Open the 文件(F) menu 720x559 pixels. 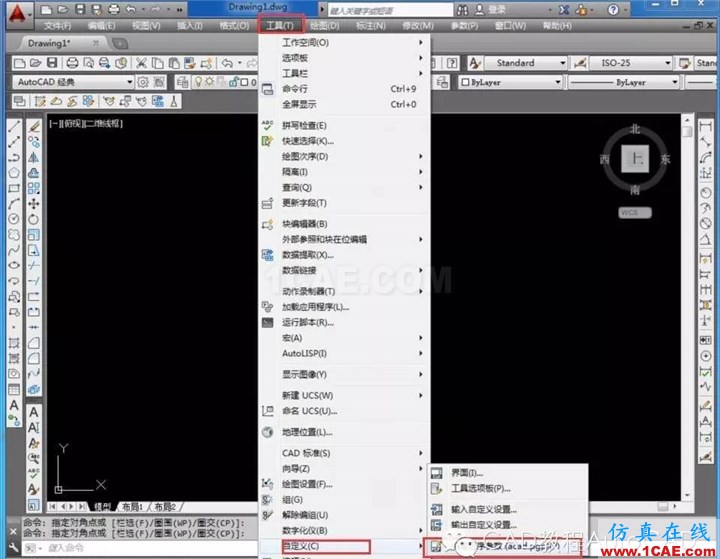pyautogui.click(x=58, y=26)
